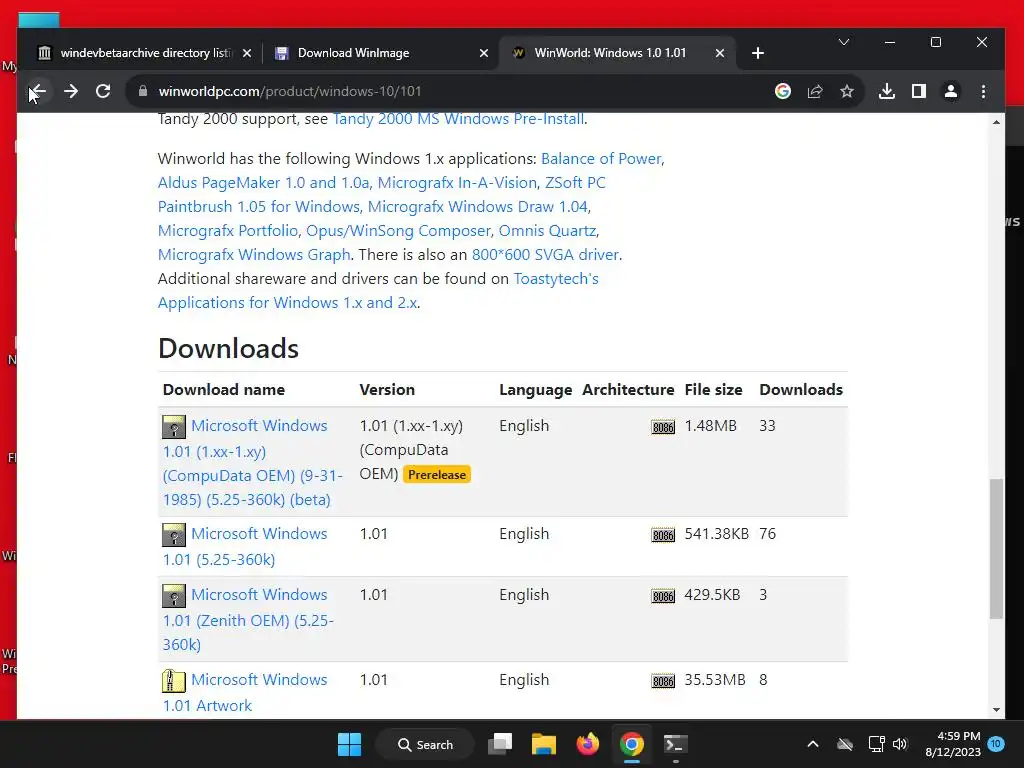The width and height of the screenshot is (1024, 768).
Task: Click the File size column header
Action: click(x=713, y=390)
